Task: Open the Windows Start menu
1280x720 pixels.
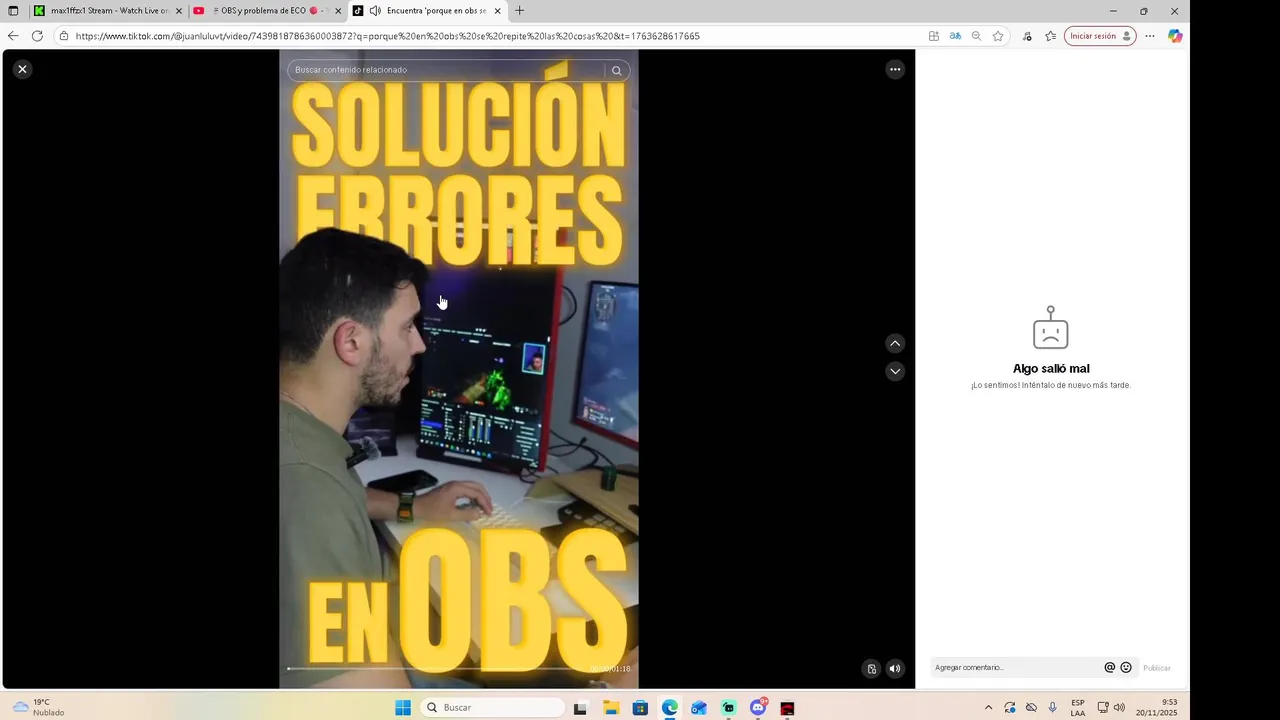Action: (403, 708)
